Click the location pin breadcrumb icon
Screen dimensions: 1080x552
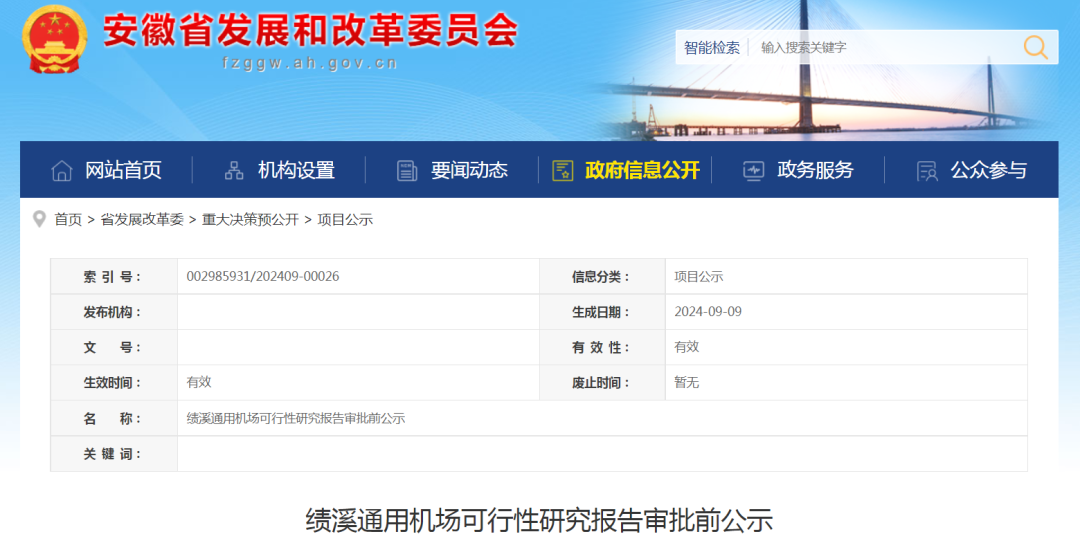pos(39,219)
